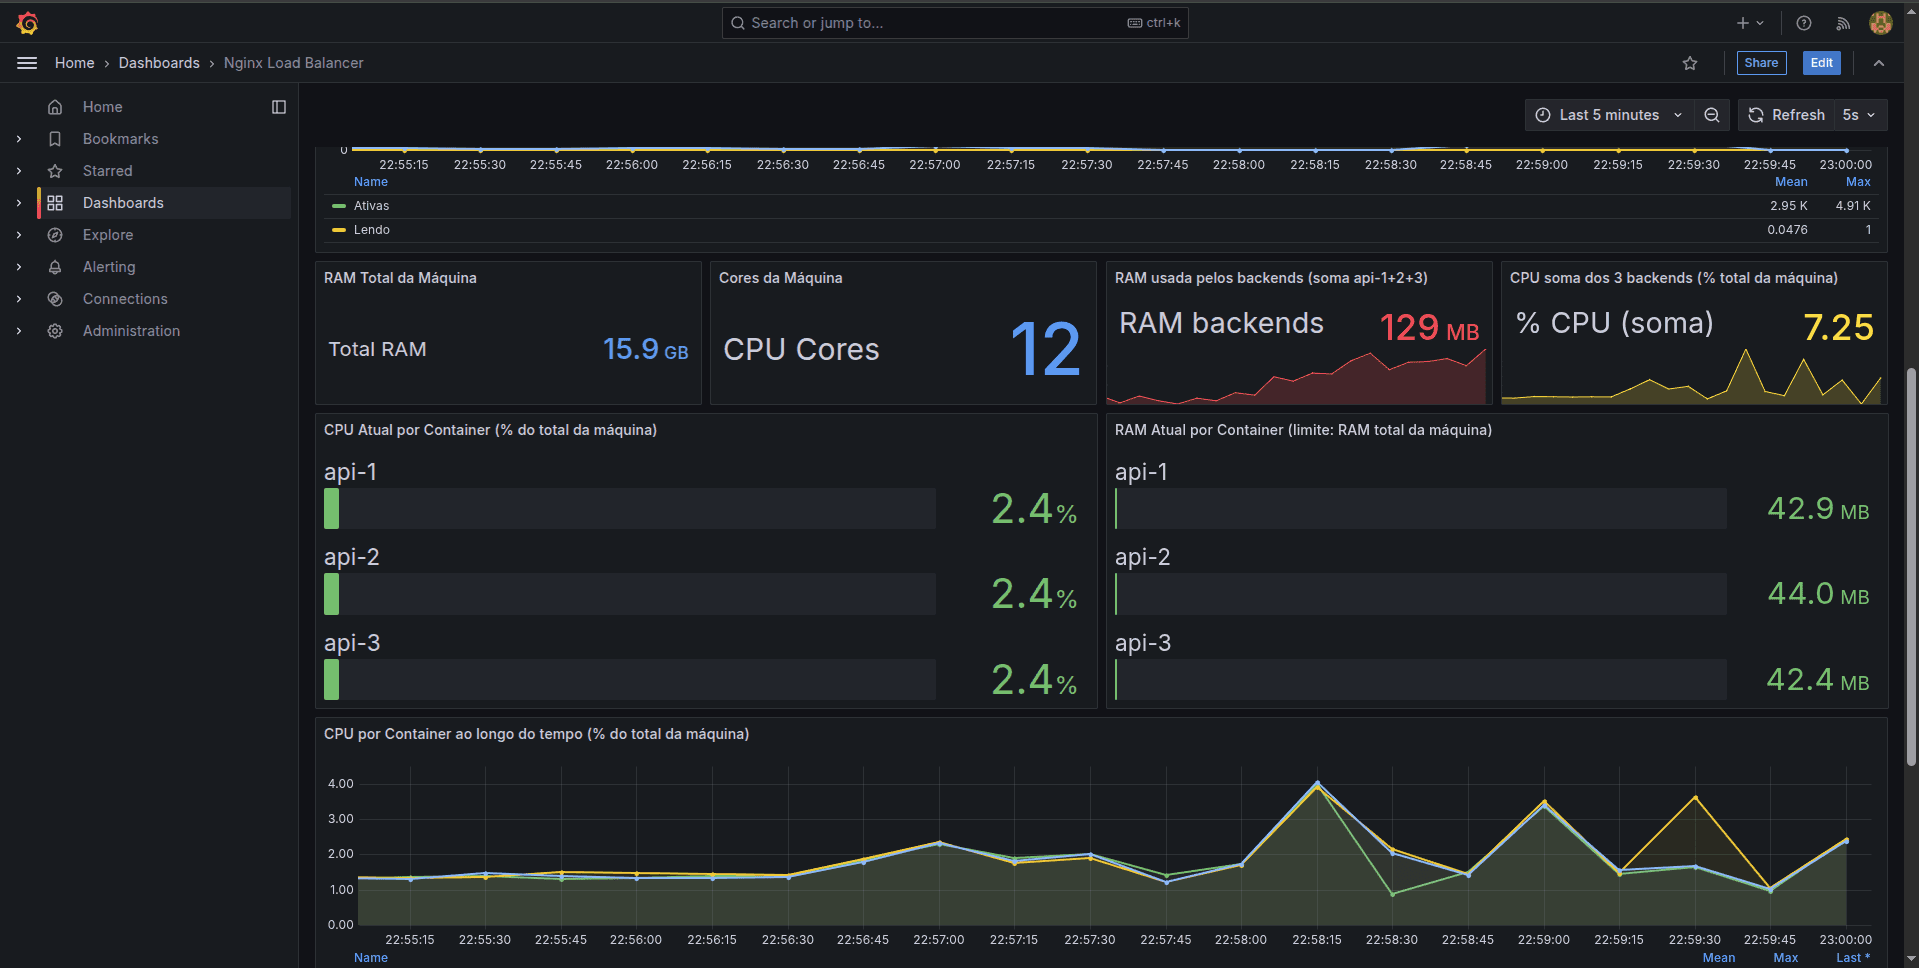Open the news feed RSS icon

[x=1843, y=23]
